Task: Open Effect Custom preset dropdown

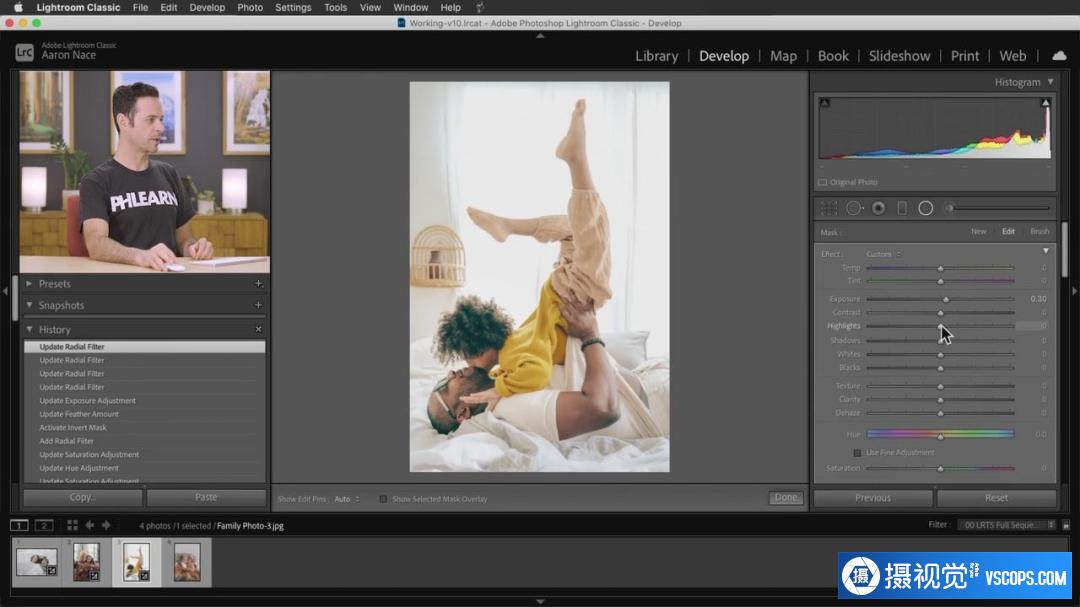Action: pyautogui.click(x=883, y=254)
